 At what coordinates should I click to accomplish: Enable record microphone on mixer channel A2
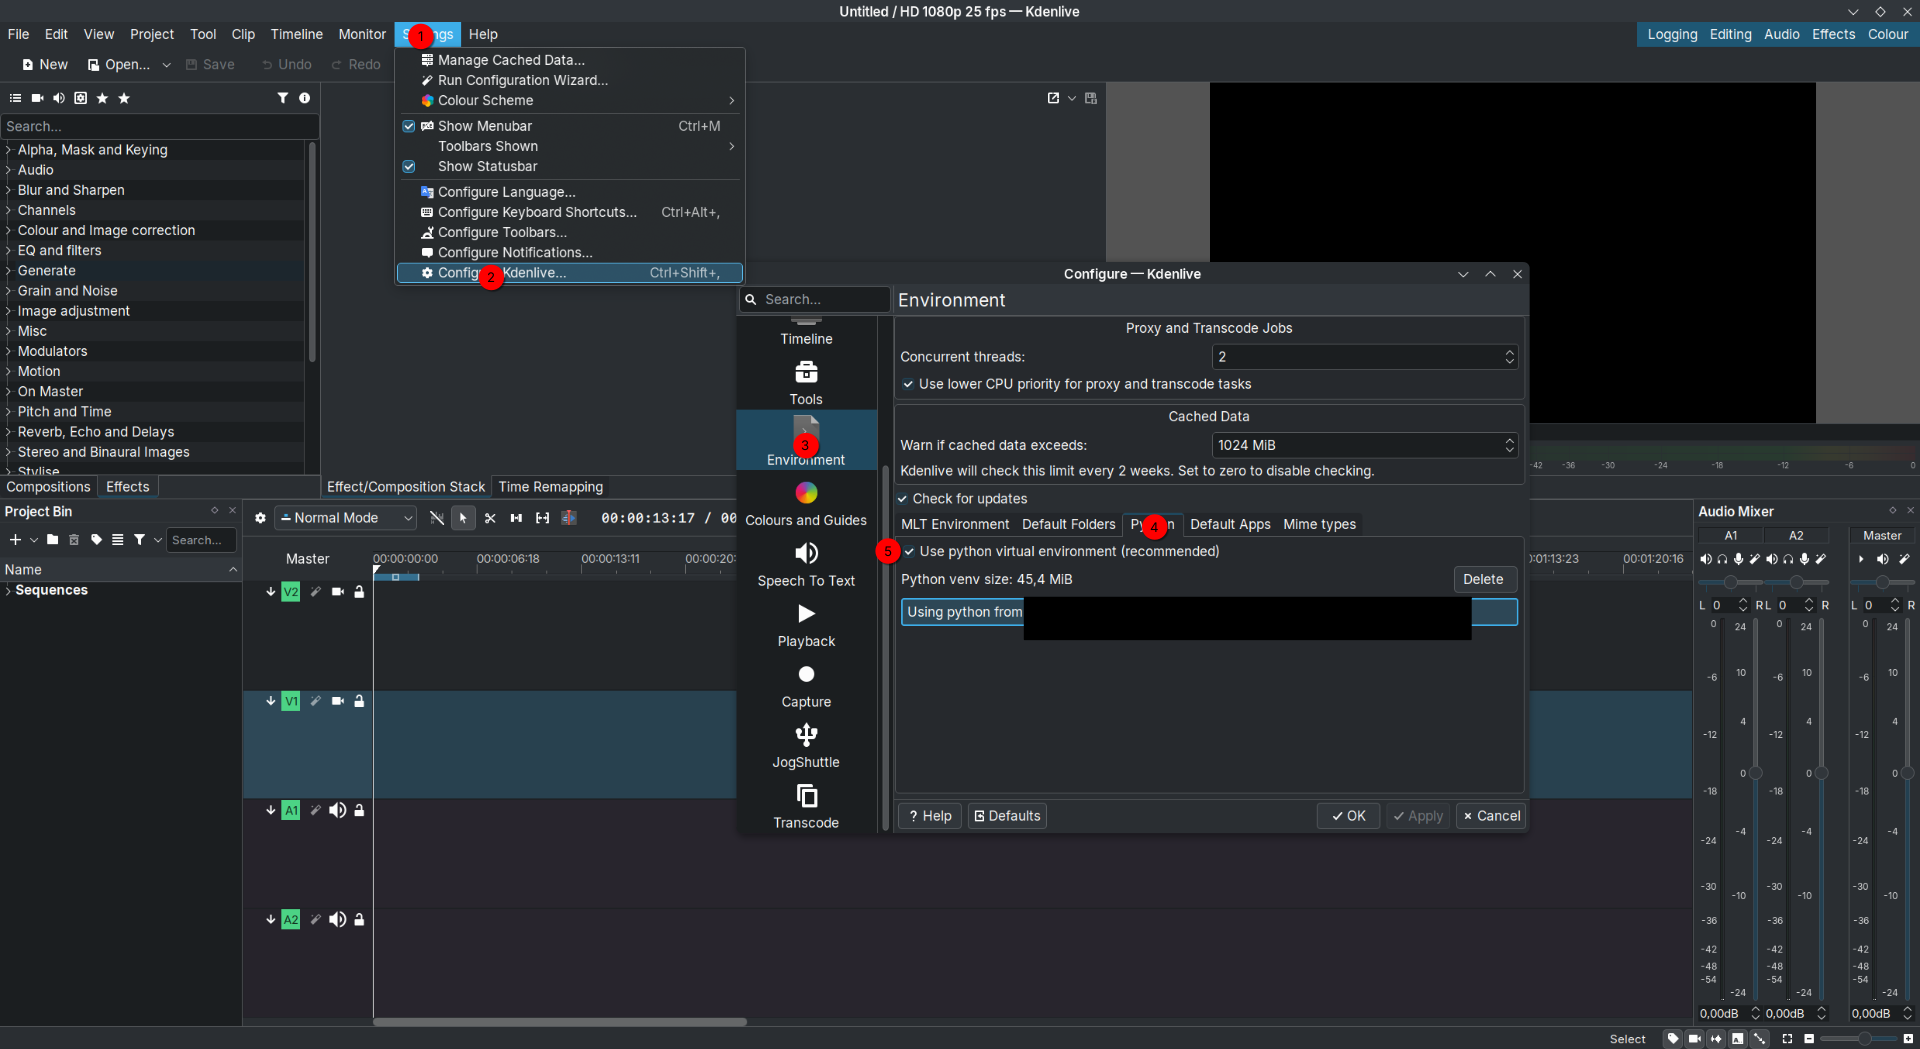(x=1804, y=559)
